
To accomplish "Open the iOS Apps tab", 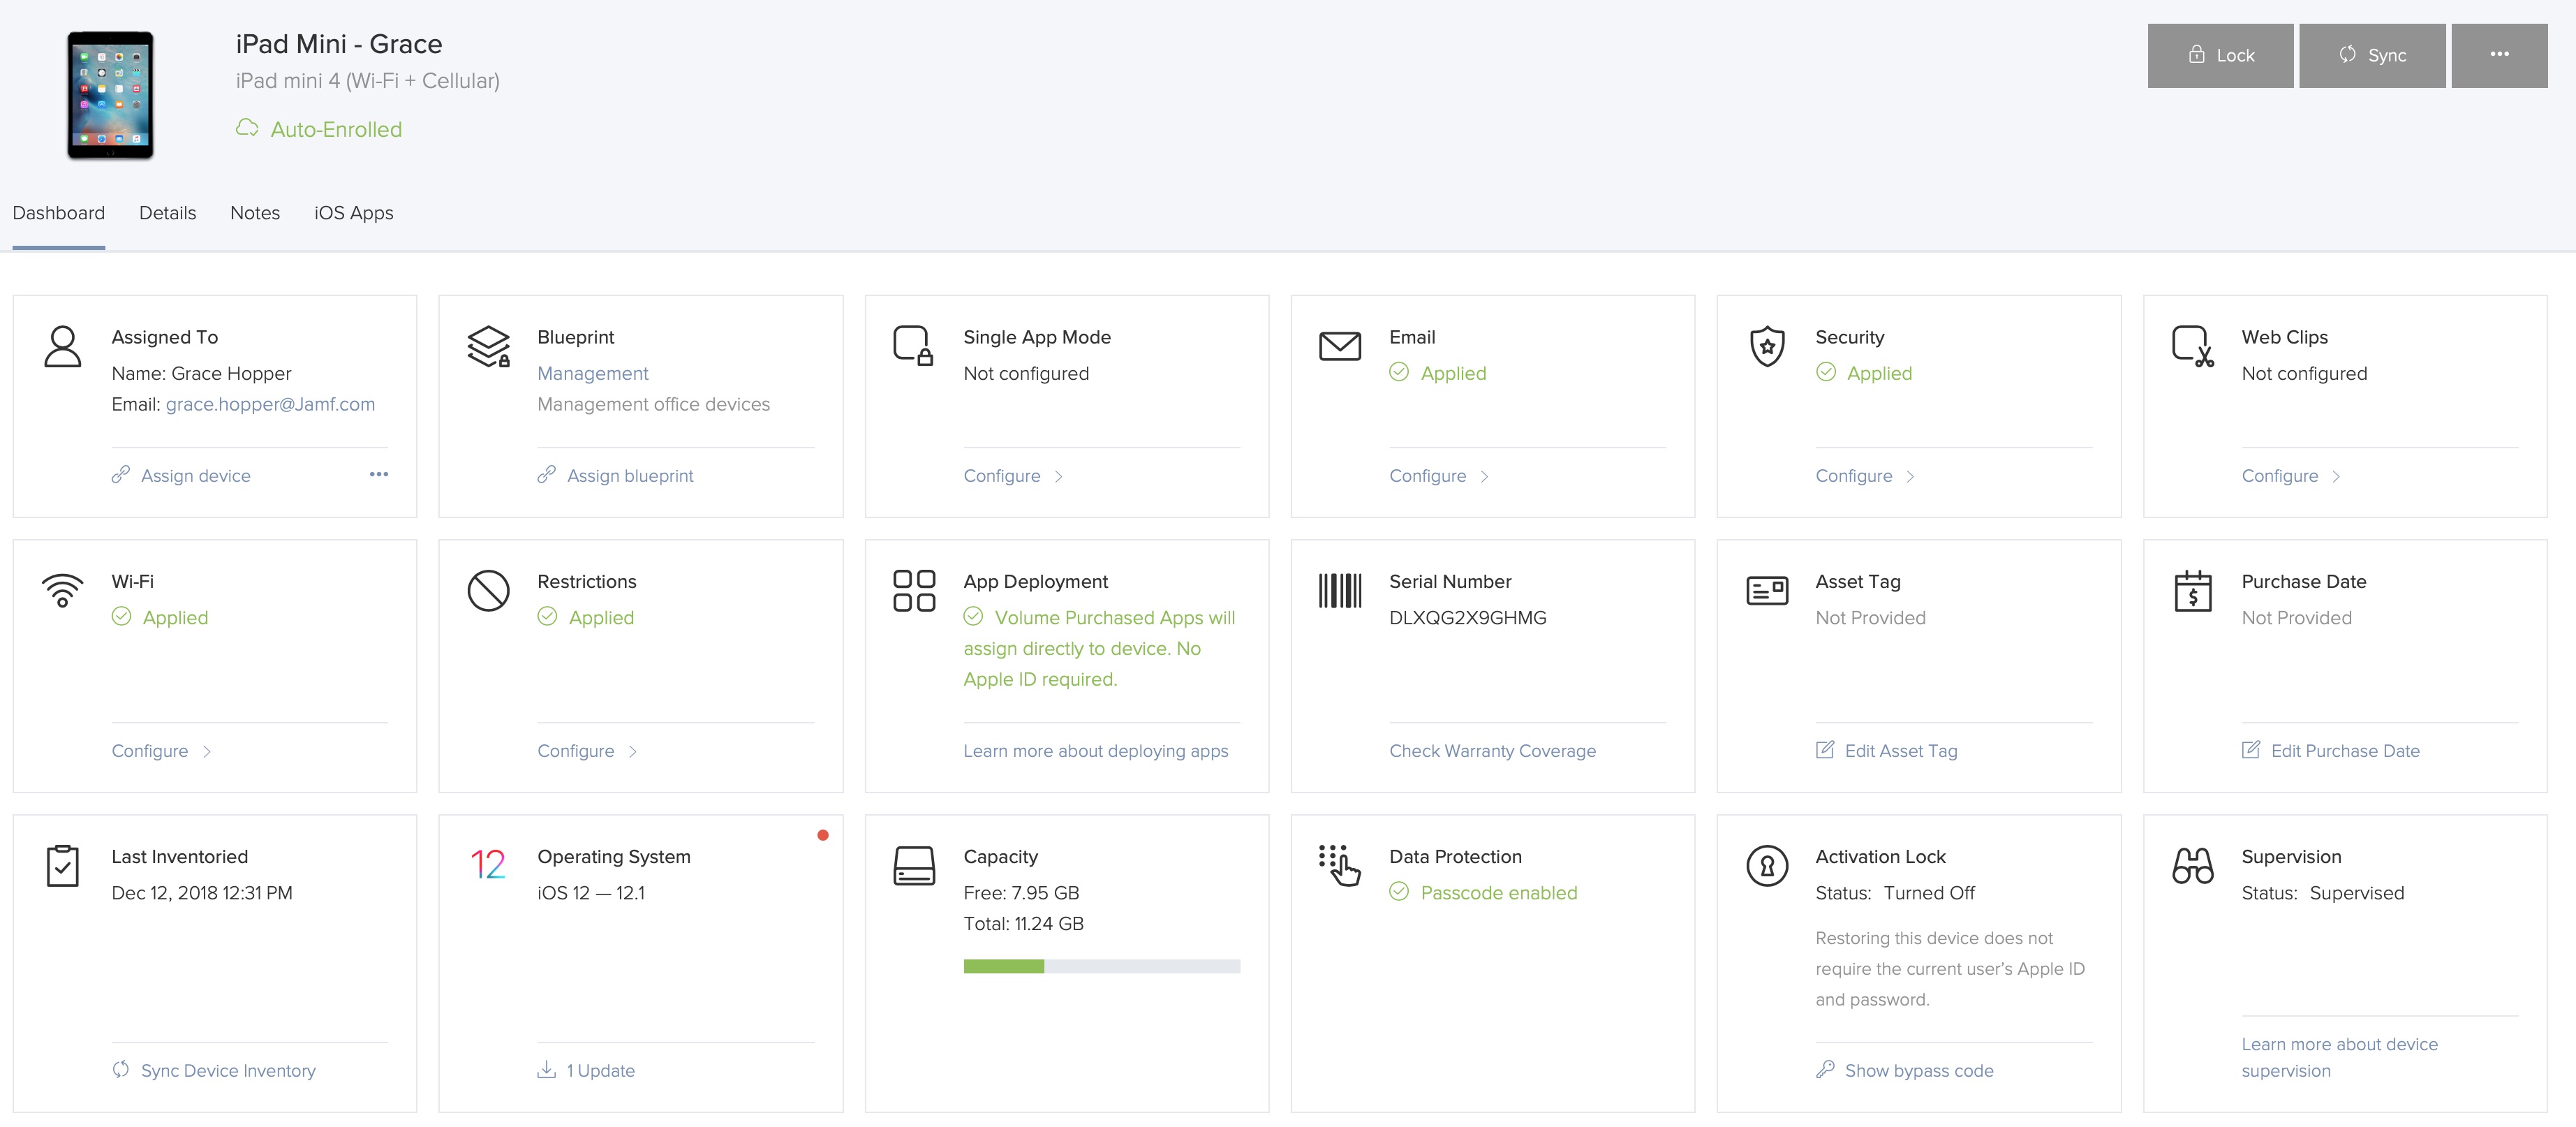I will point(353,213).
